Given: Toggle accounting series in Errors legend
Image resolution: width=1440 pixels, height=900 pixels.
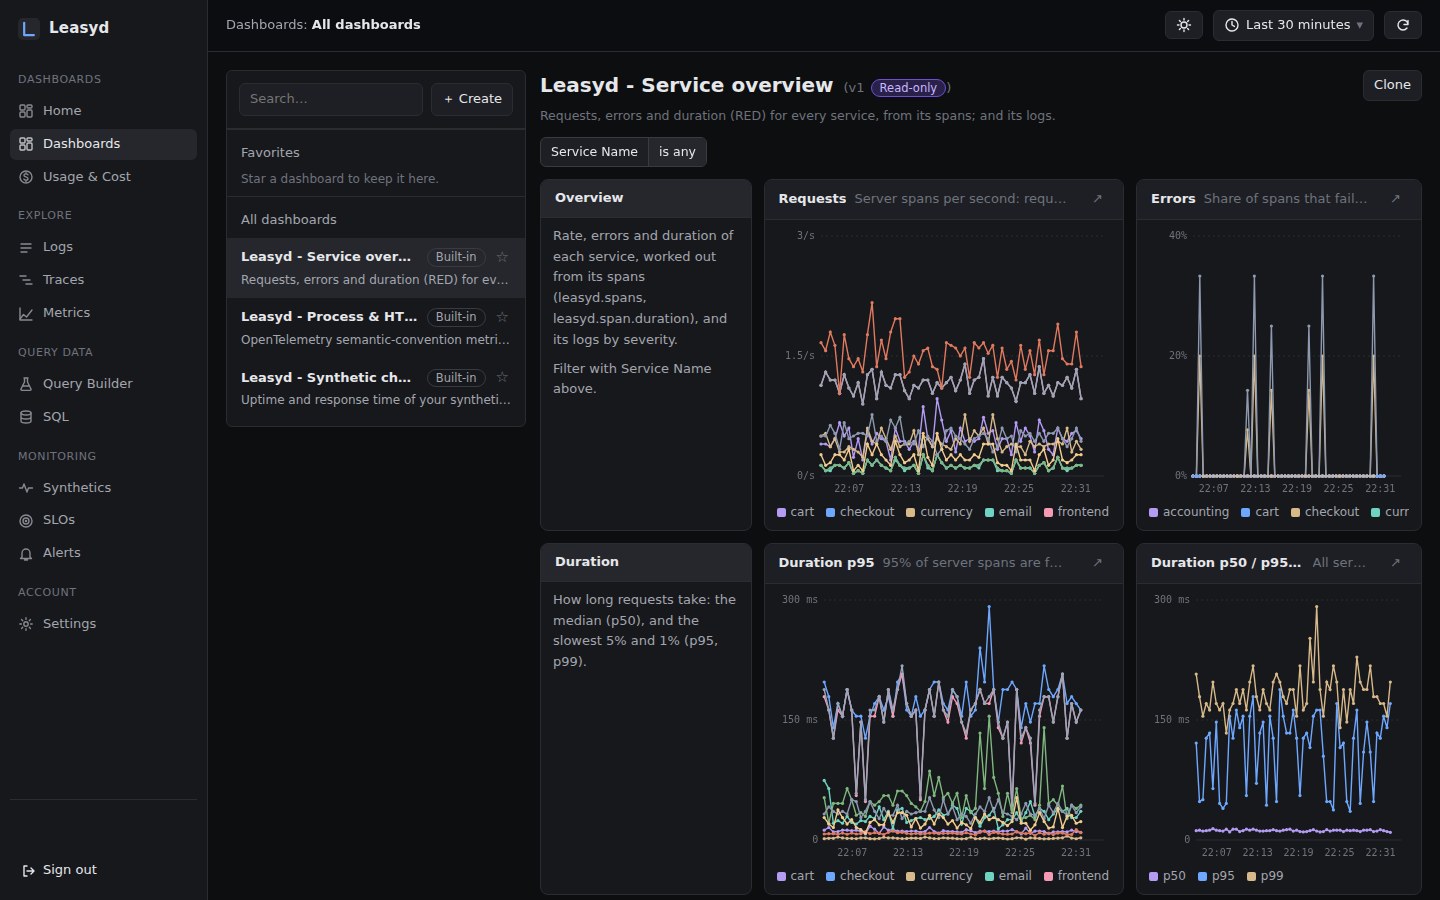Looking at the screenshot, I should (1189, 512).
